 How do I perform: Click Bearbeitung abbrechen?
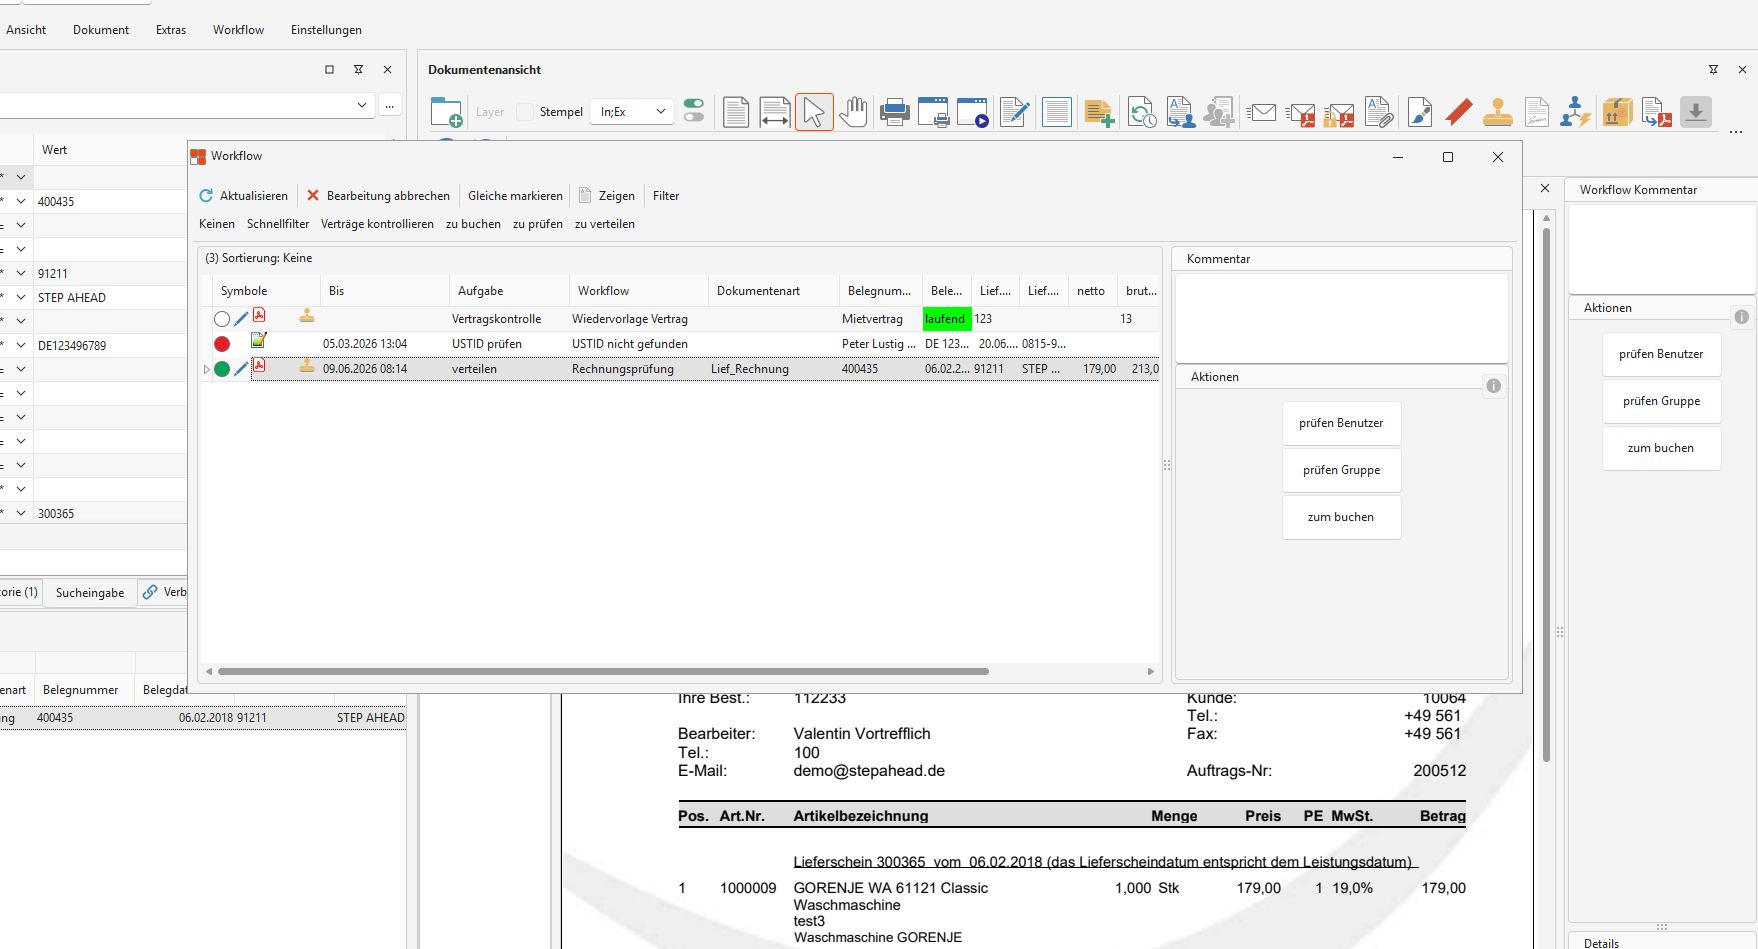tap(378, 196)
